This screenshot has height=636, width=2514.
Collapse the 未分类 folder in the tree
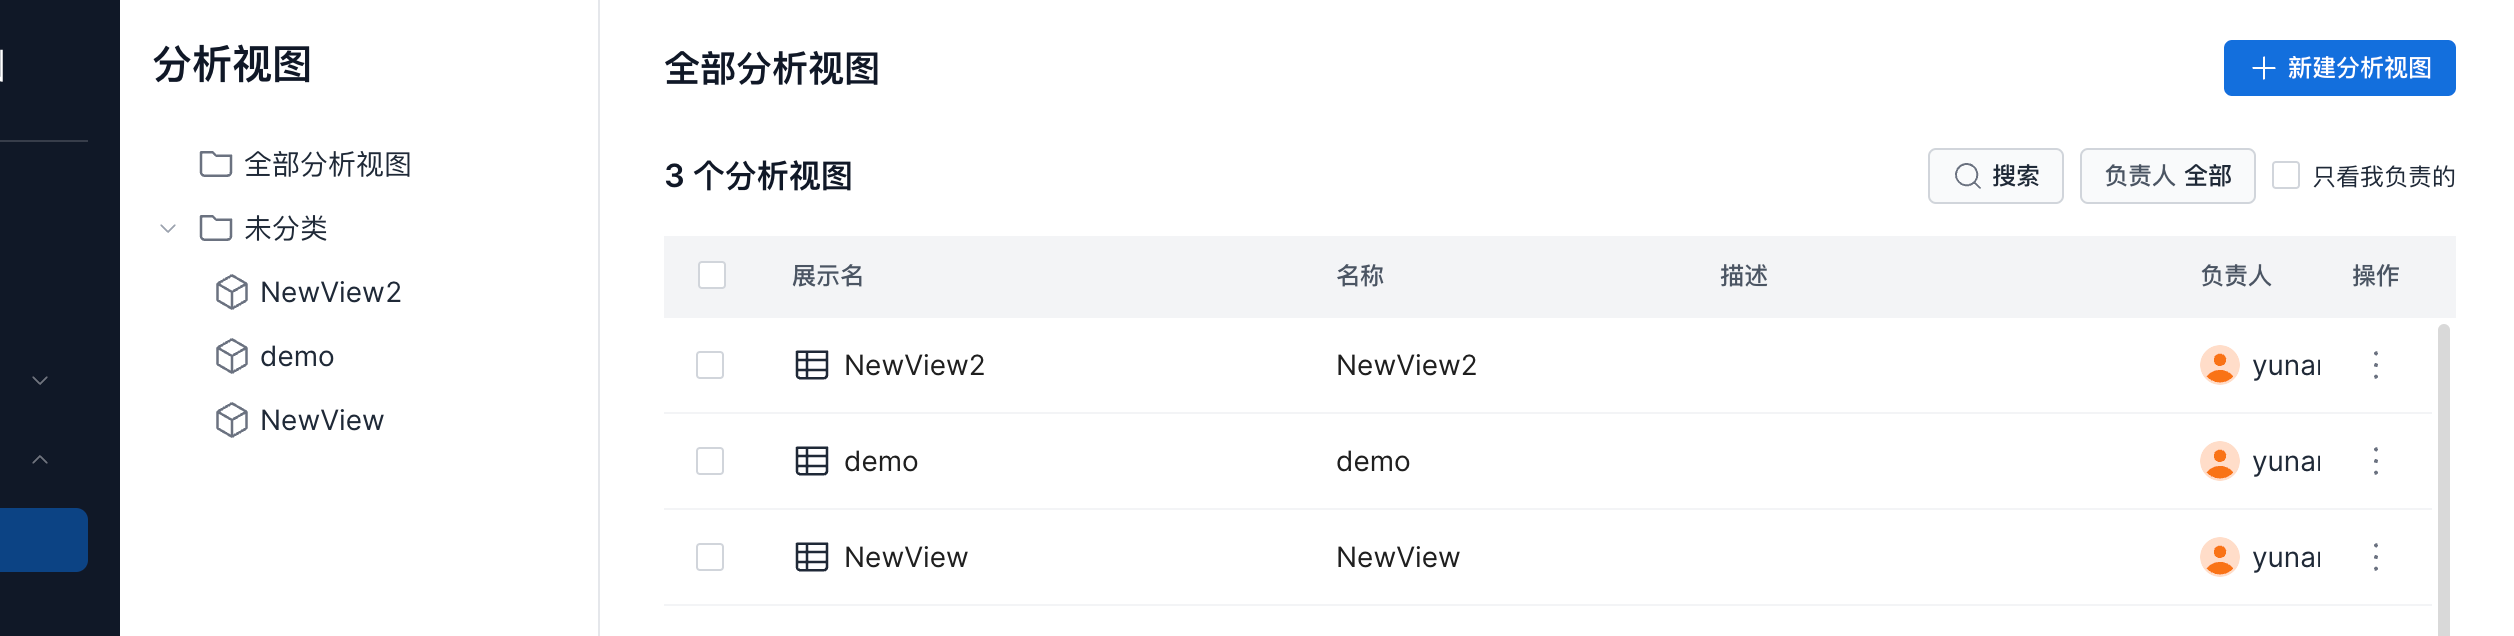[168, 228]
